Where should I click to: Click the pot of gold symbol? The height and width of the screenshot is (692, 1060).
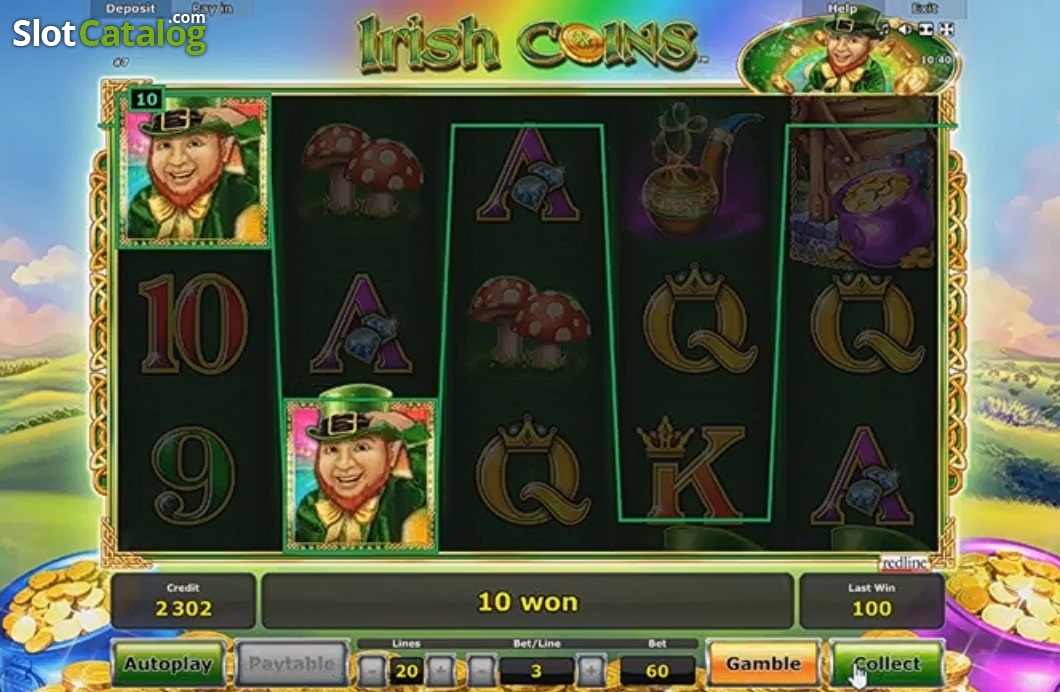point(863,182)
